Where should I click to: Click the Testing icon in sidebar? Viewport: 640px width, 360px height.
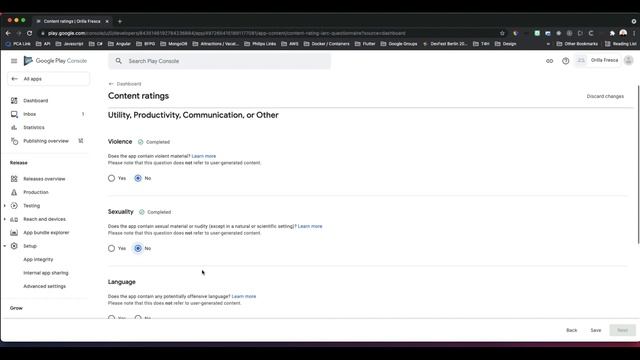(x=14, y=206)
